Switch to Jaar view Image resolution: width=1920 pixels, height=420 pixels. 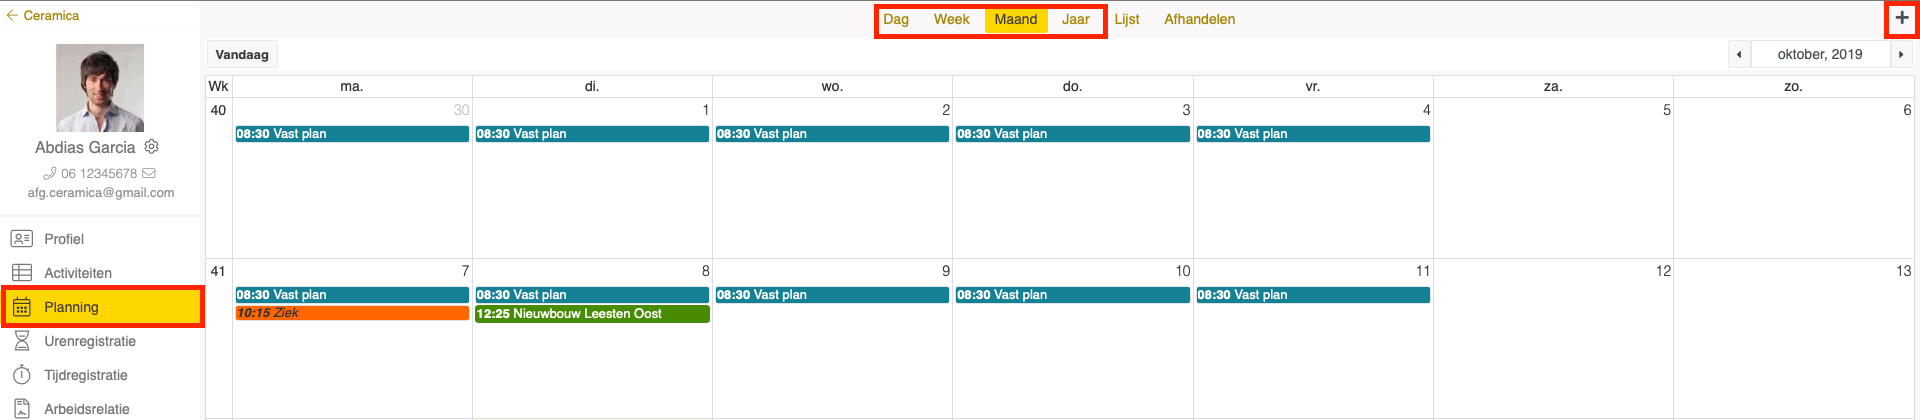click(1076, 19)
